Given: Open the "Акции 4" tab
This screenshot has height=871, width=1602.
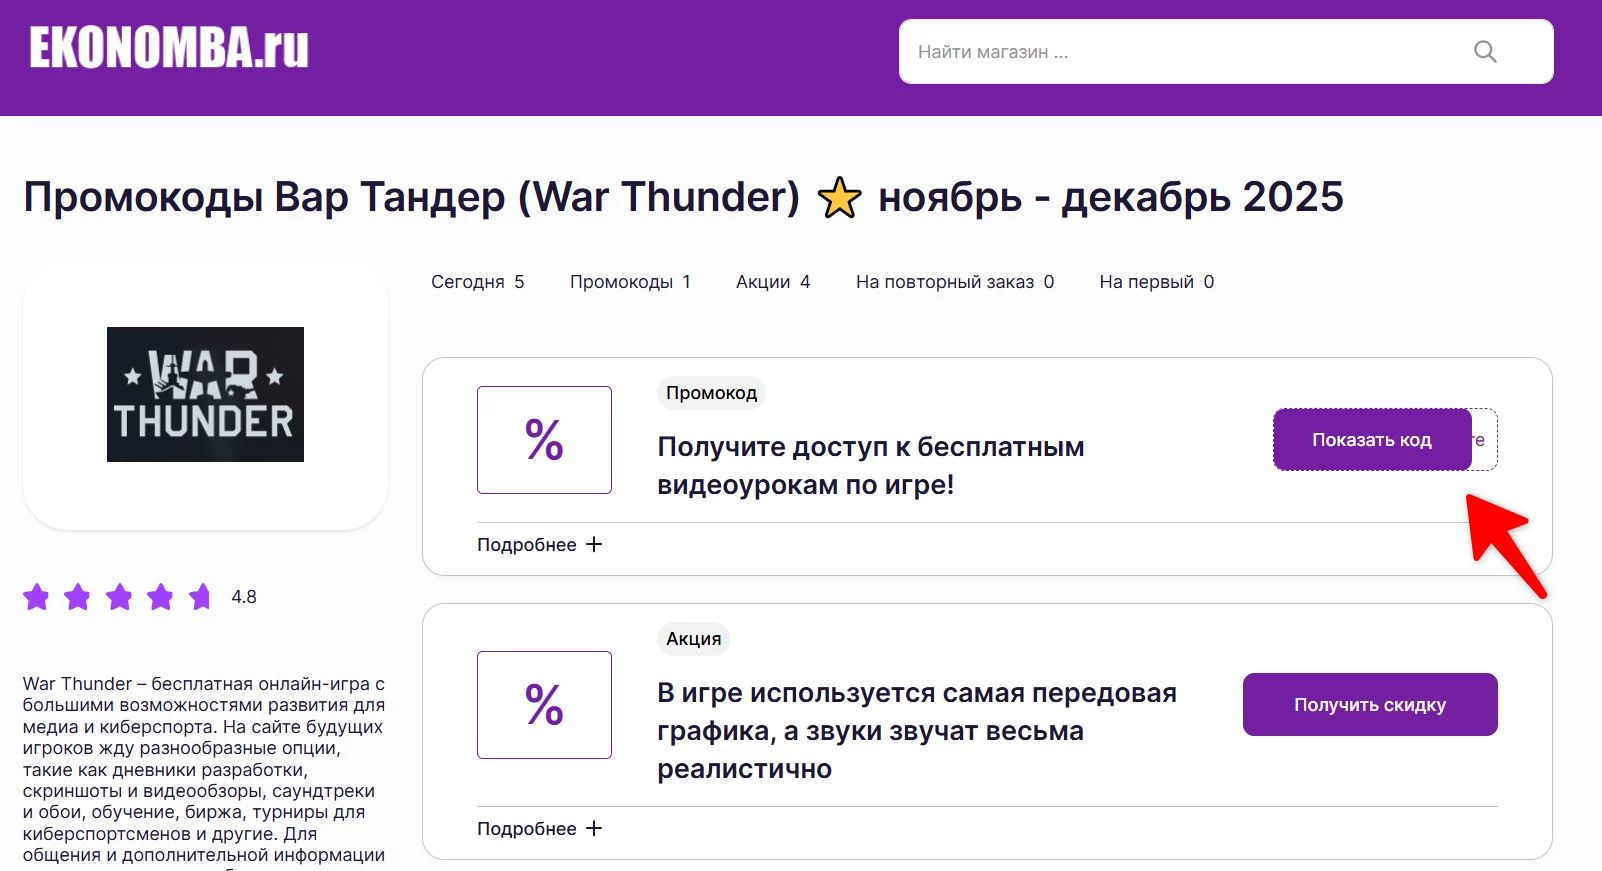Looking at the screenshot, I should tap(773, 282).
